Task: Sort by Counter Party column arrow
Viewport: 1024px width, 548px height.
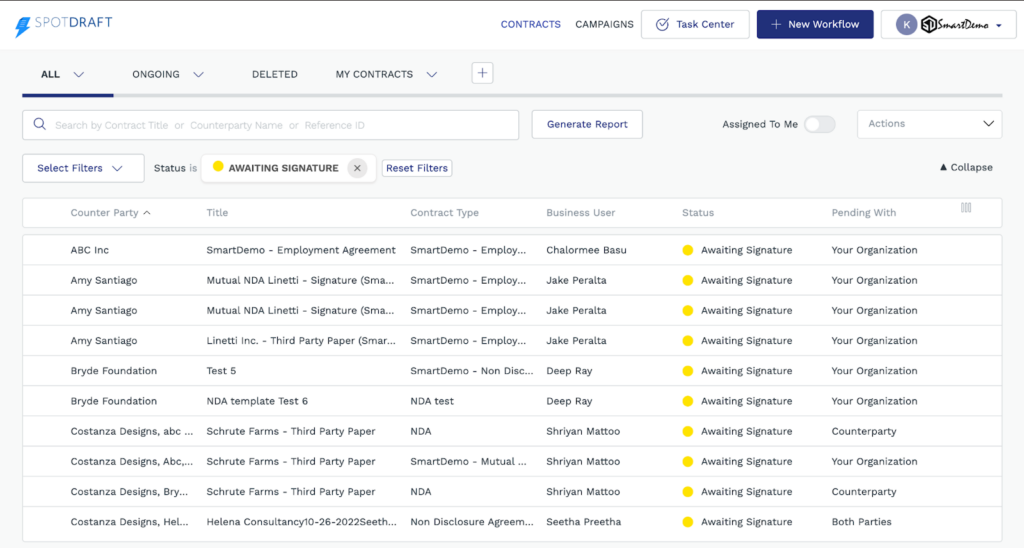Action: click(x=147, y=212)
